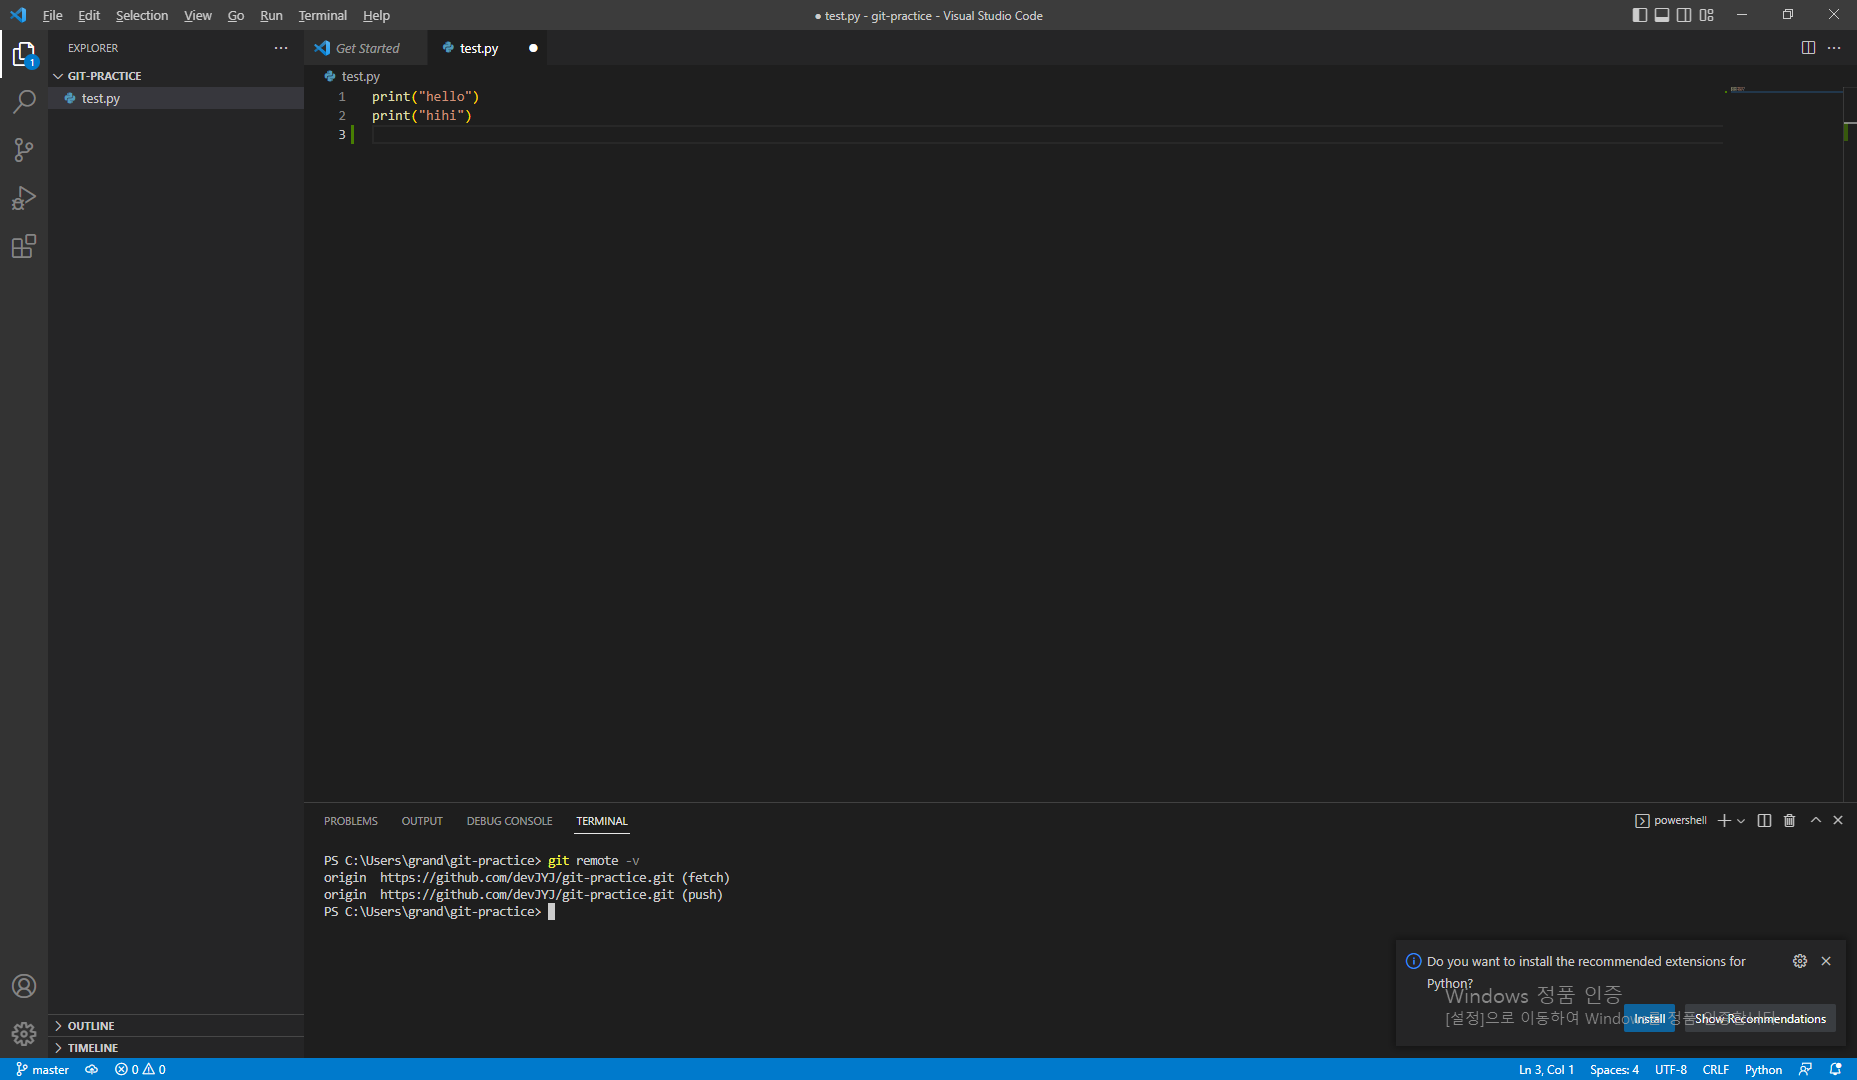Open Explorer views and more actions menu
This screenshot has height=1080, width=1857.
281,48
